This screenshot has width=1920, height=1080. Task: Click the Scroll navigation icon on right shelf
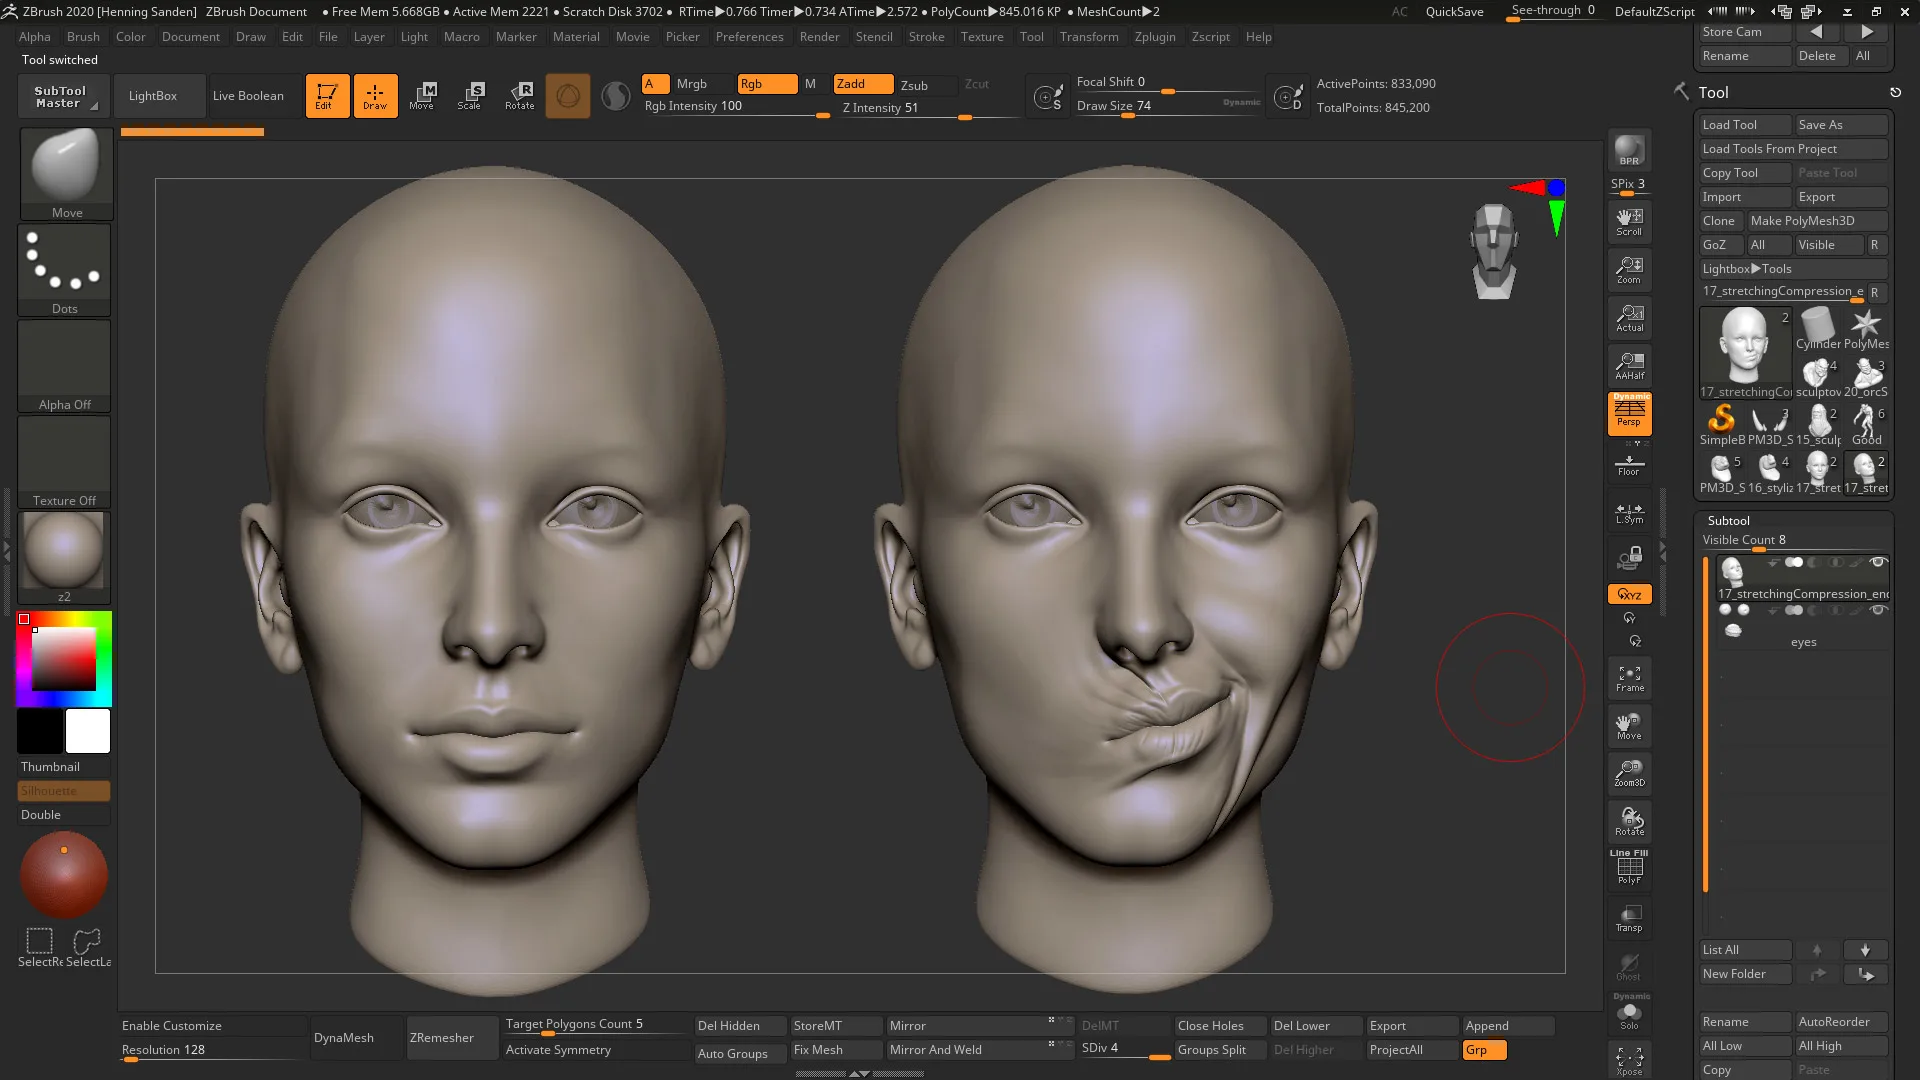tap(1629, 222)
